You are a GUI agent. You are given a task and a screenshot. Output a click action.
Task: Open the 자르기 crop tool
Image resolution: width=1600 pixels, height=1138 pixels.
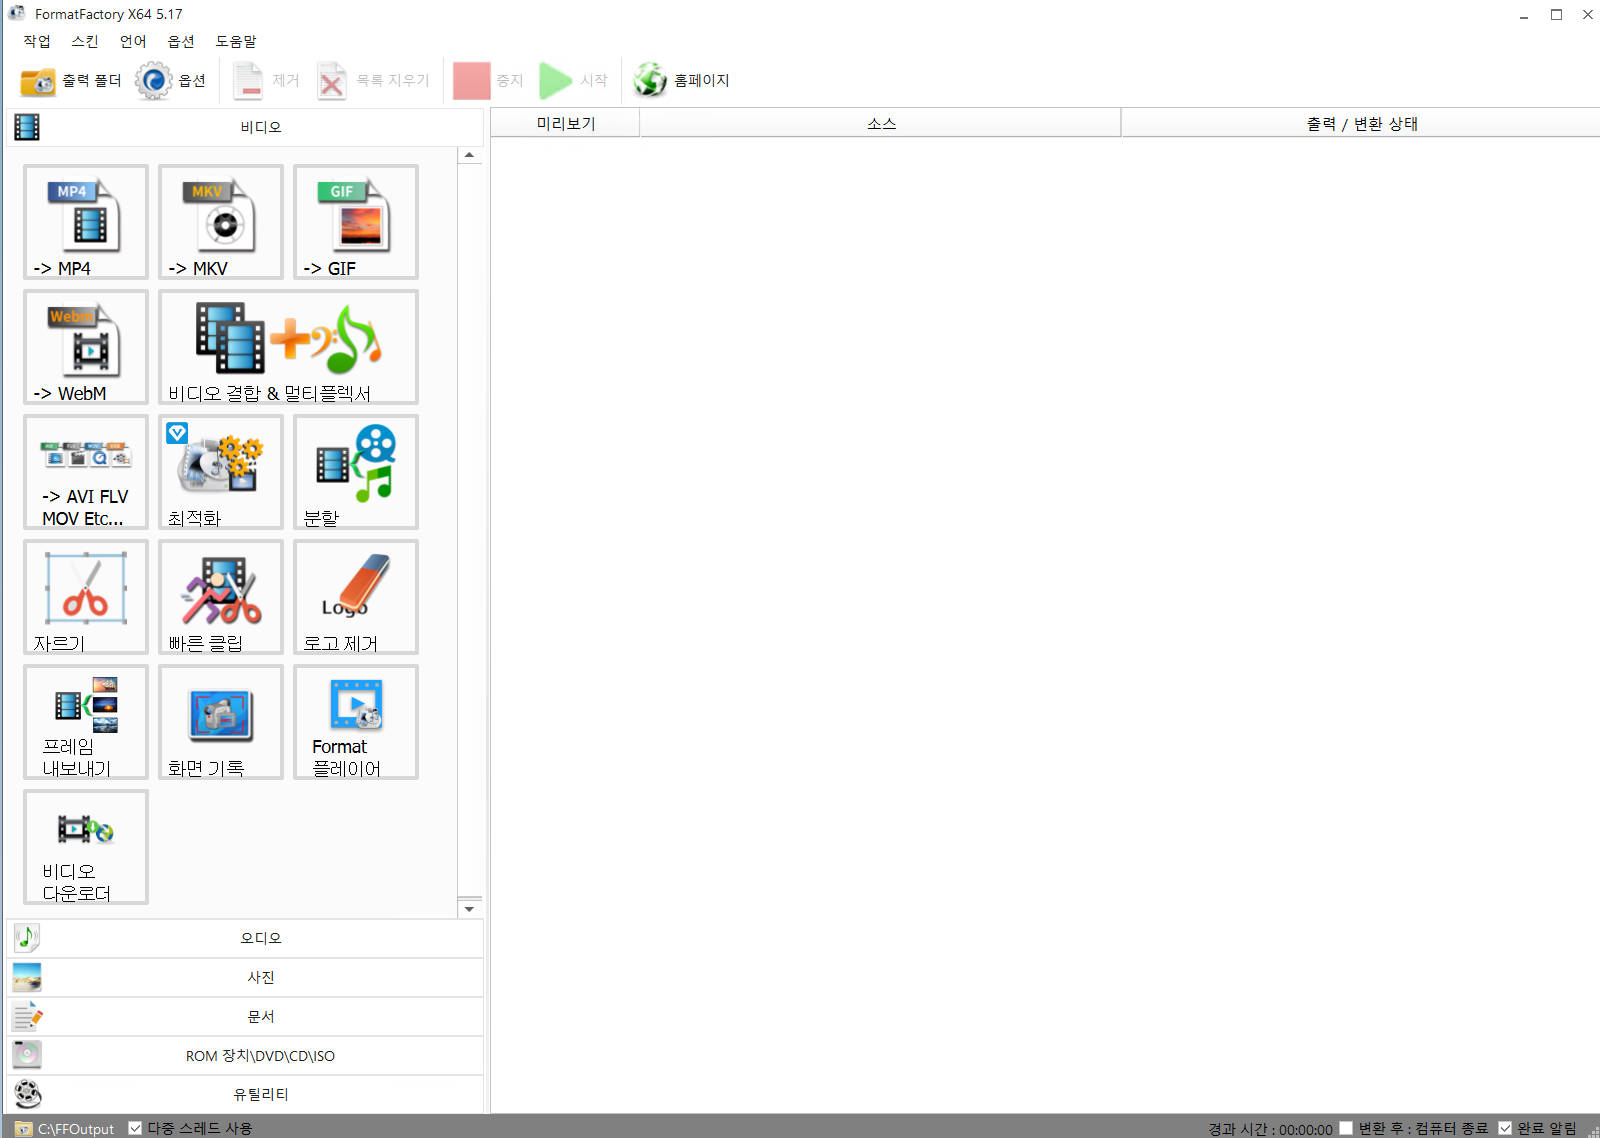point(86,597)
